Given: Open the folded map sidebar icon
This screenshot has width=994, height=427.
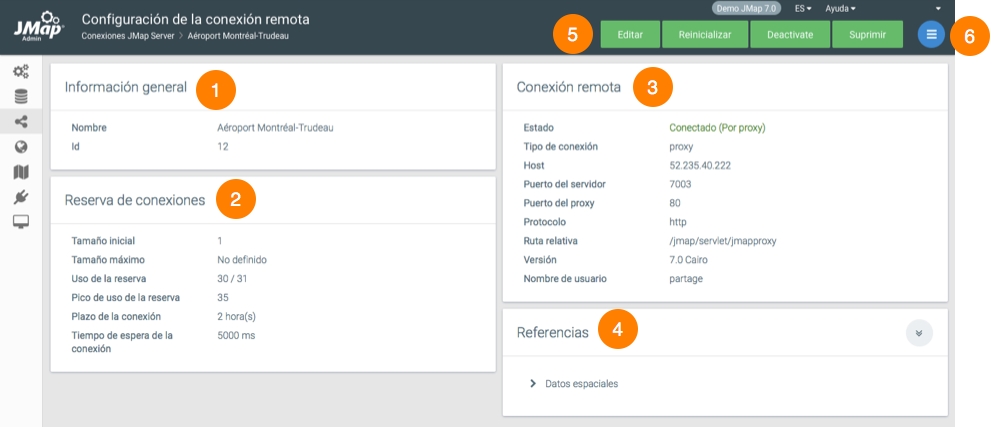Looking at the screenshot, I should coord(20,172).
